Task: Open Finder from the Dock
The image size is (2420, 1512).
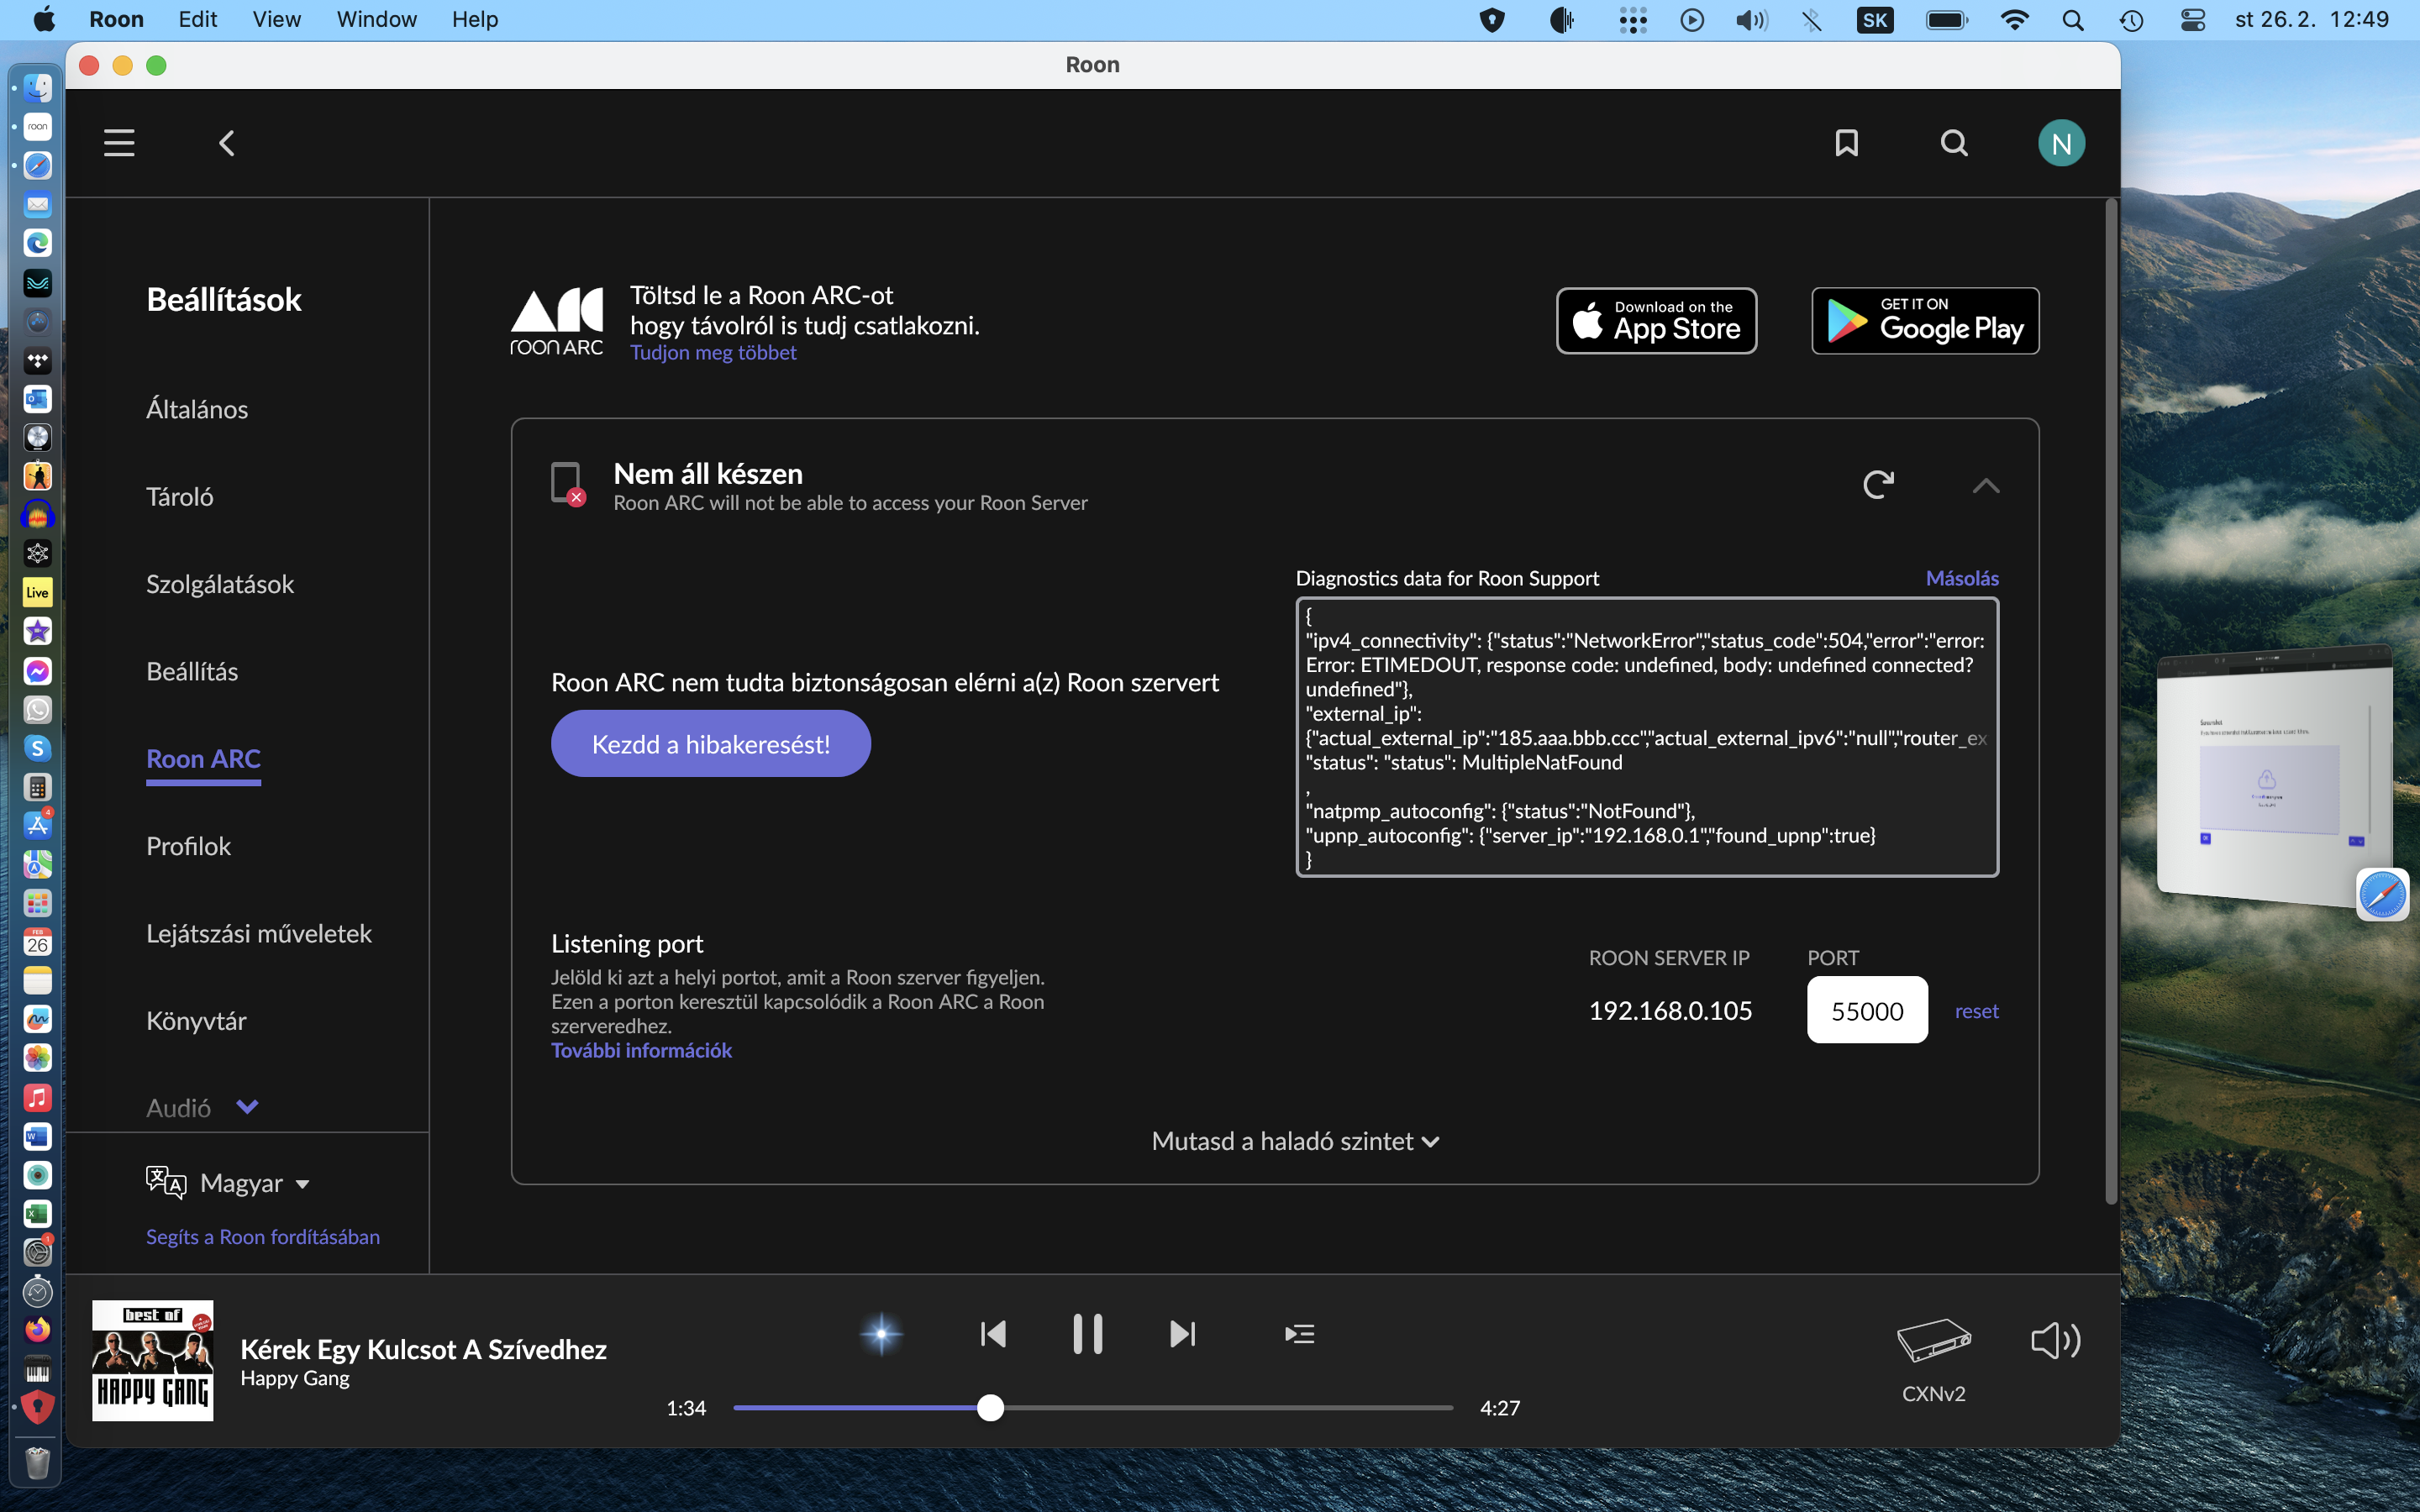Action: point(37,88)
